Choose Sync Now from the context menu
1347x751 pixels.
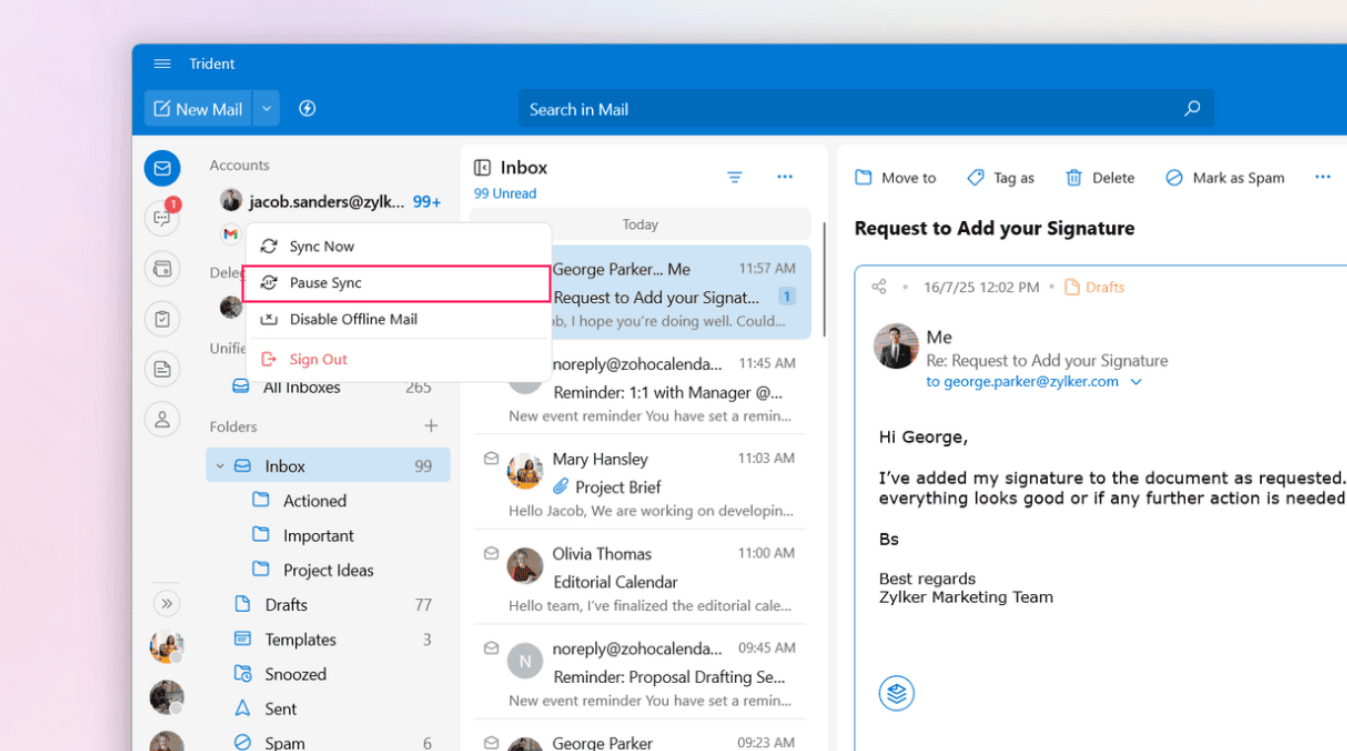coord(398,246)
